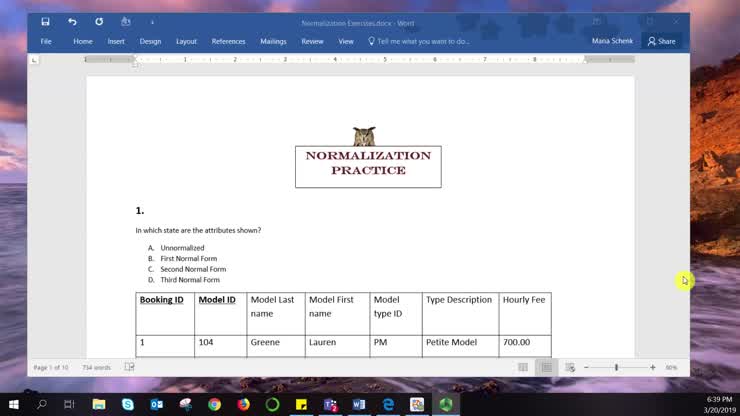
Task: Undo the last action with the Undo icon
Action: point(72,22)
